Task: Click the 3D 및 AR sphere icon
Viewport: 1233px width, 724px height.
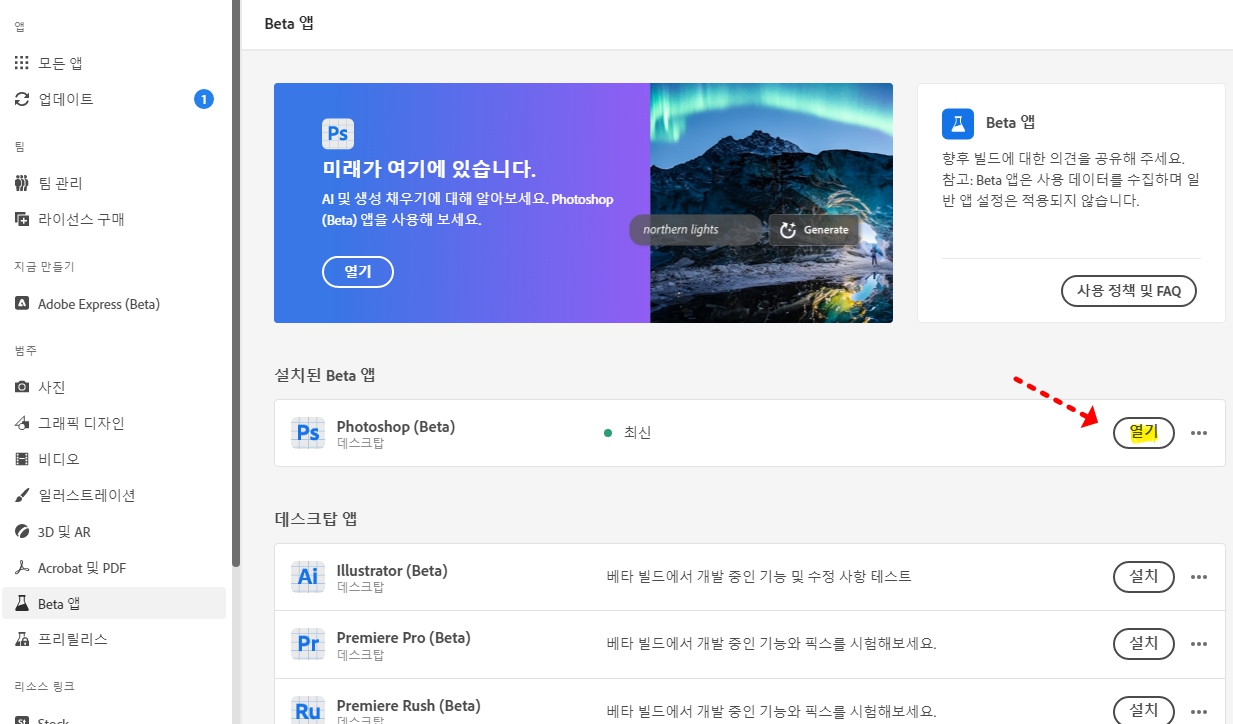Action: point(22,532)
